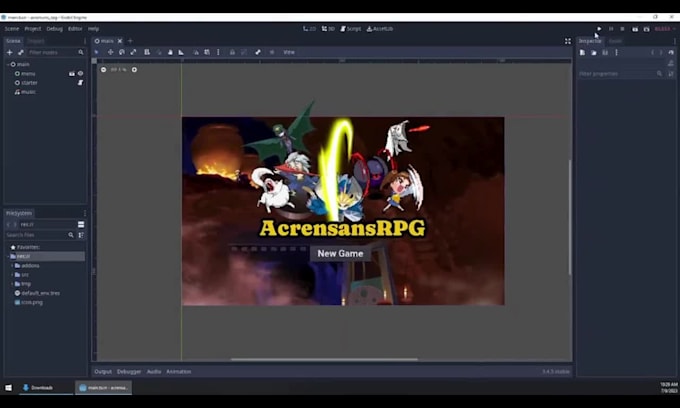Choose the Rotate Mode tool

point(122,52)
